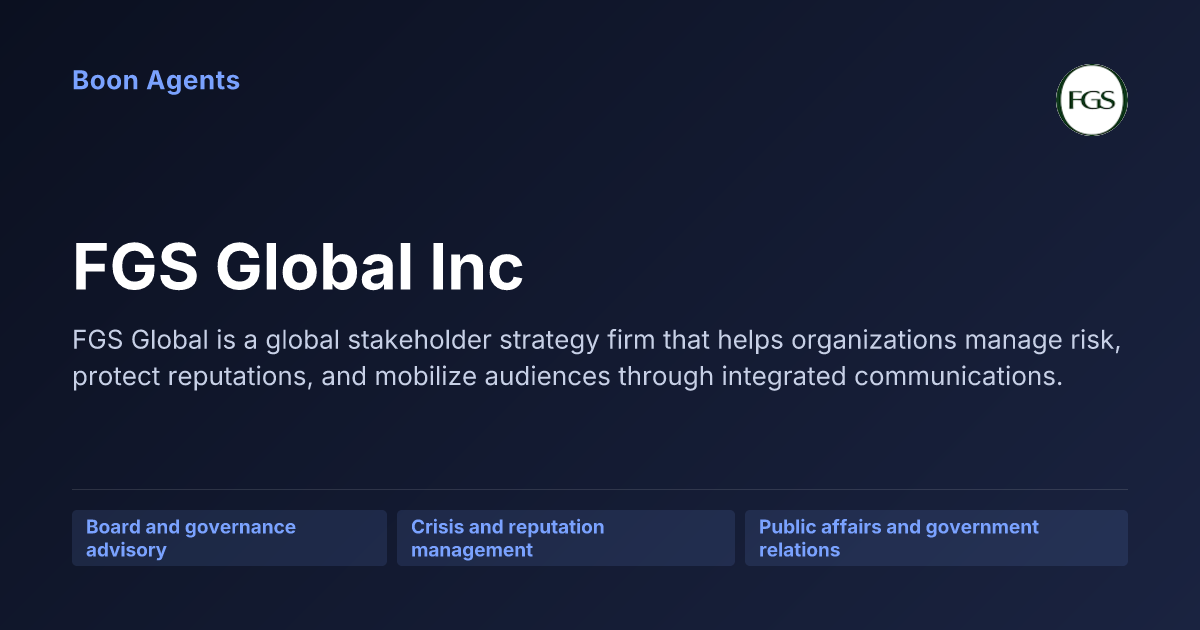
Task: Select the FGS Global Inc heading
Action: pyautogui.click(x=298, y=267)
